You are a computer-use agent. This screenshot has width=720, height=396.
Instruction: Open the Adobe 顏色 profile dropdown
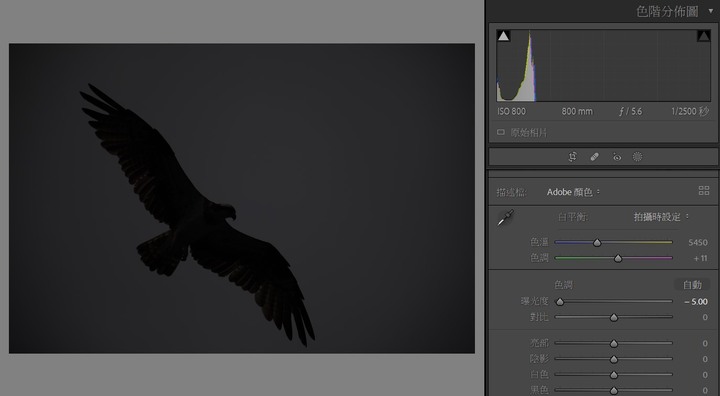[x=573, y=192]
